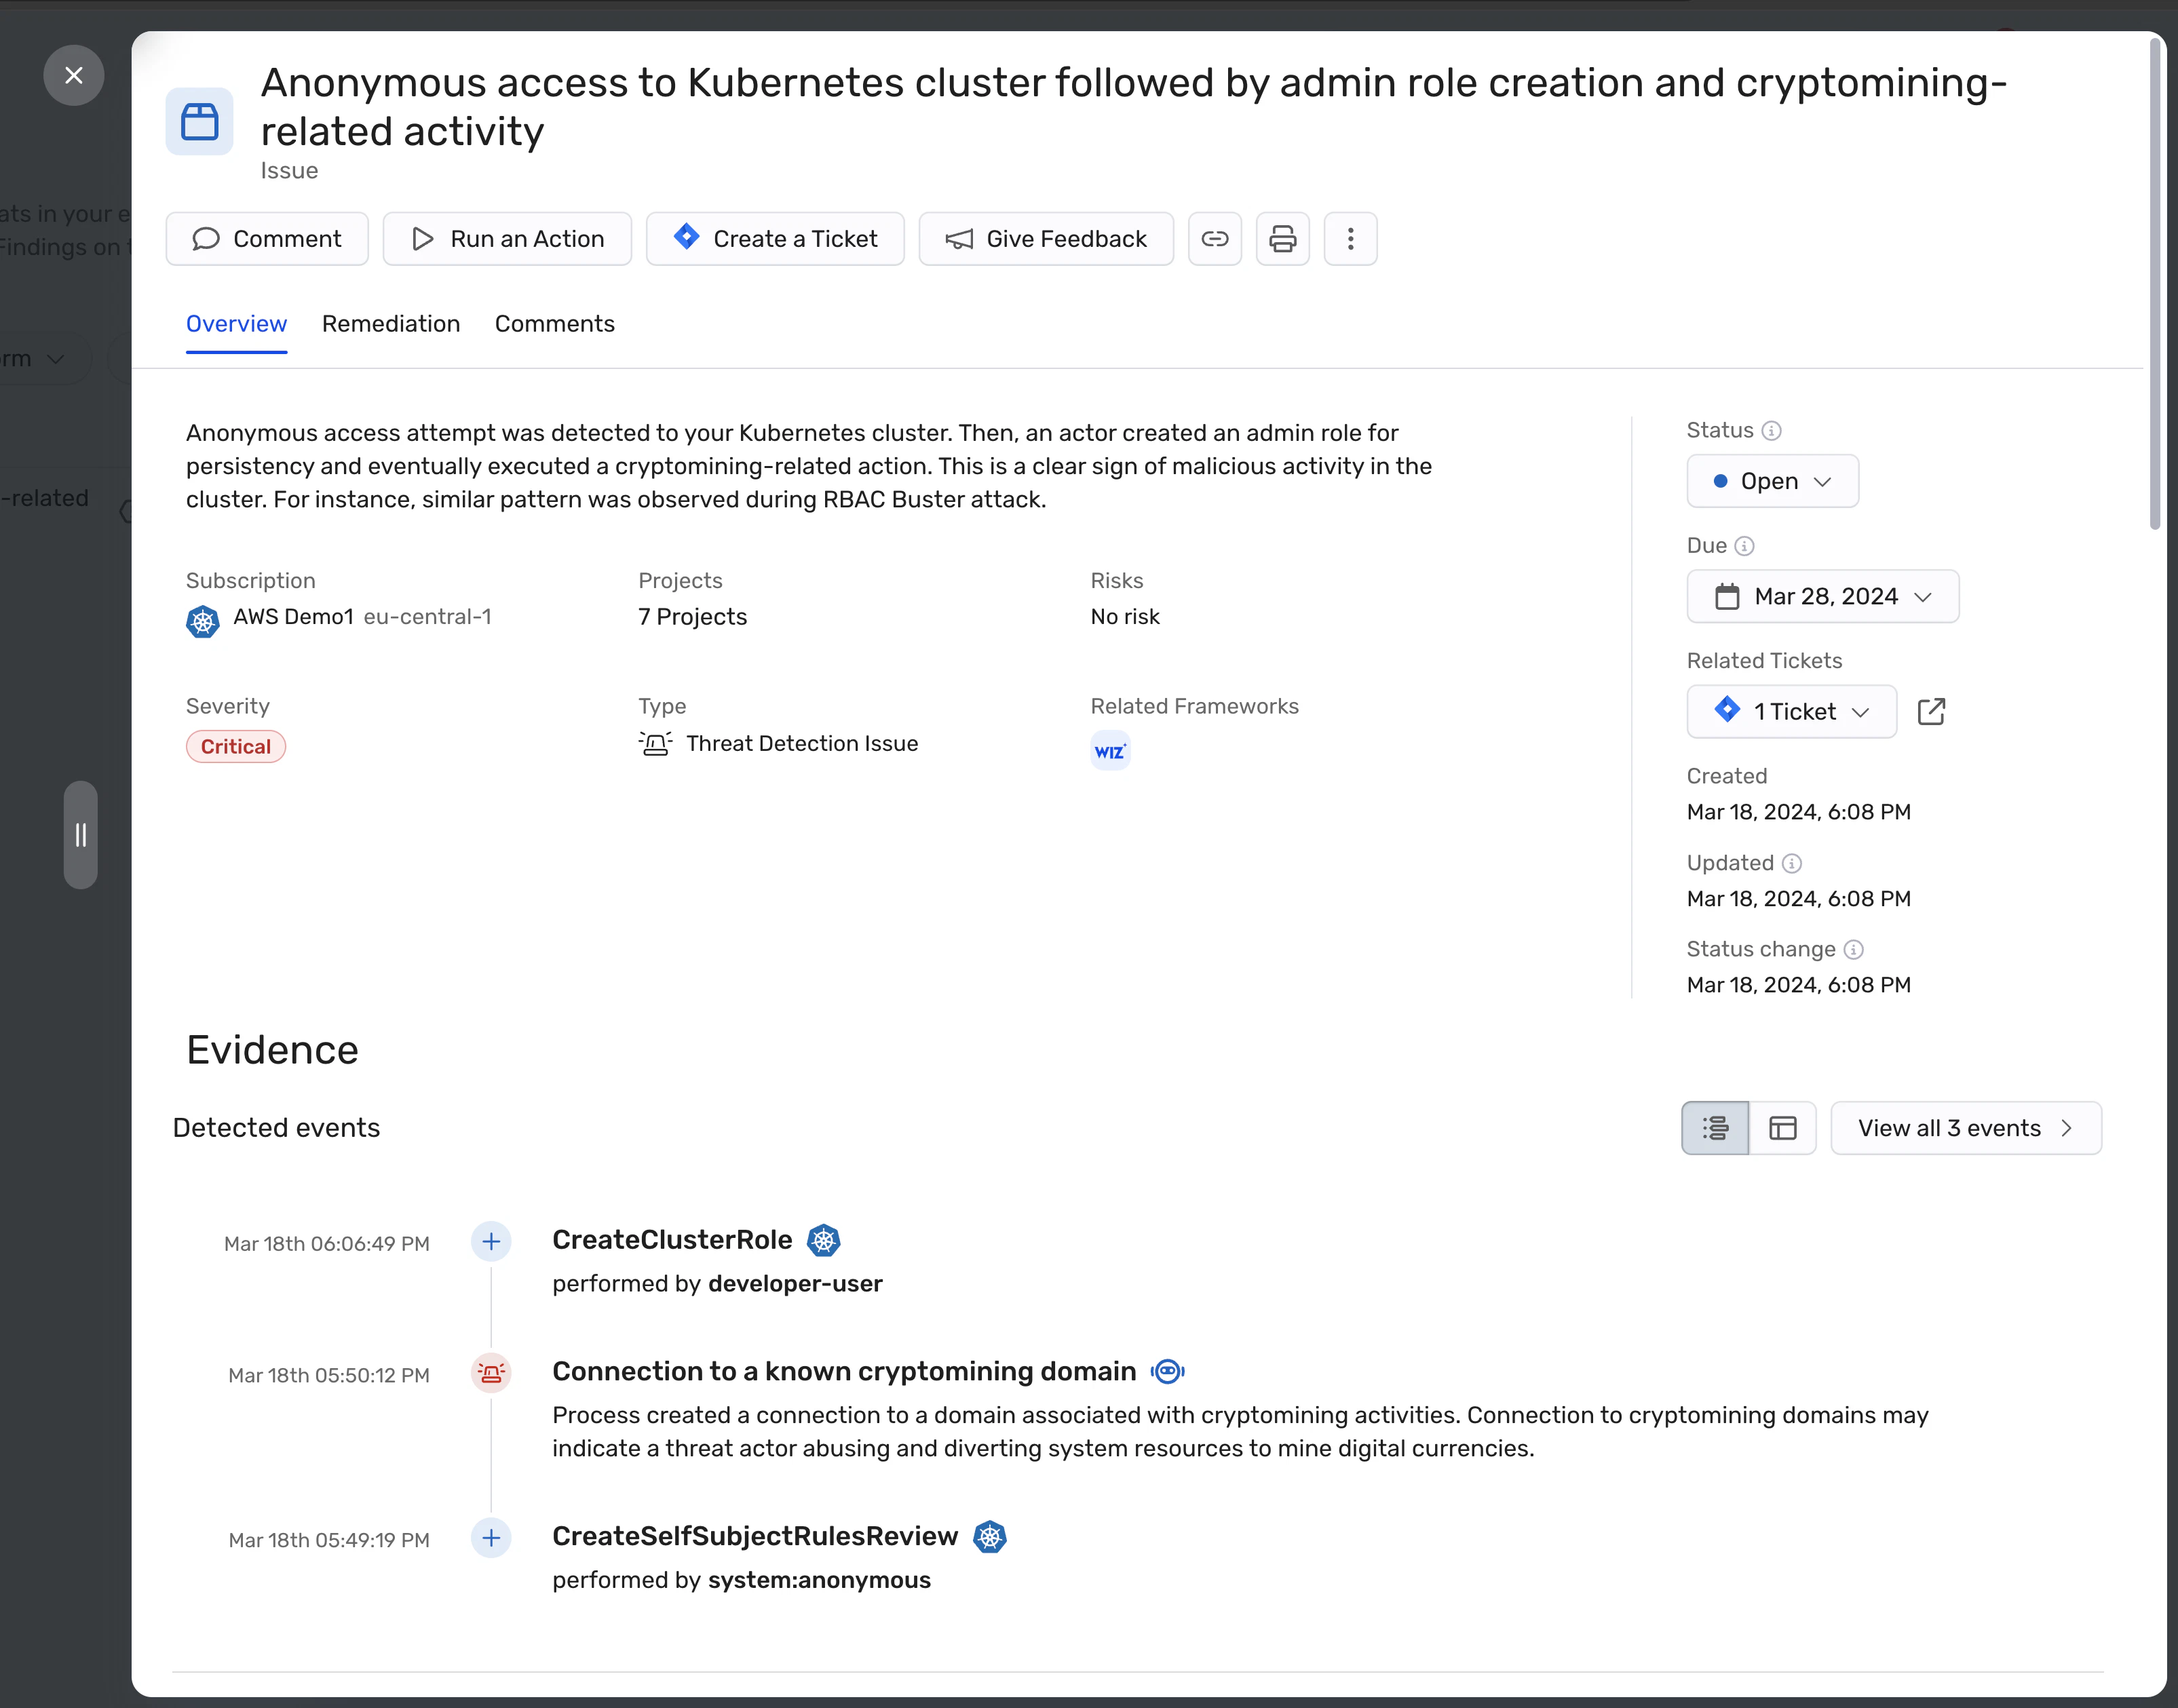Click the panel resize handle on left edge
This screenshot has height=1708, width=2178.
coord(81,835)
